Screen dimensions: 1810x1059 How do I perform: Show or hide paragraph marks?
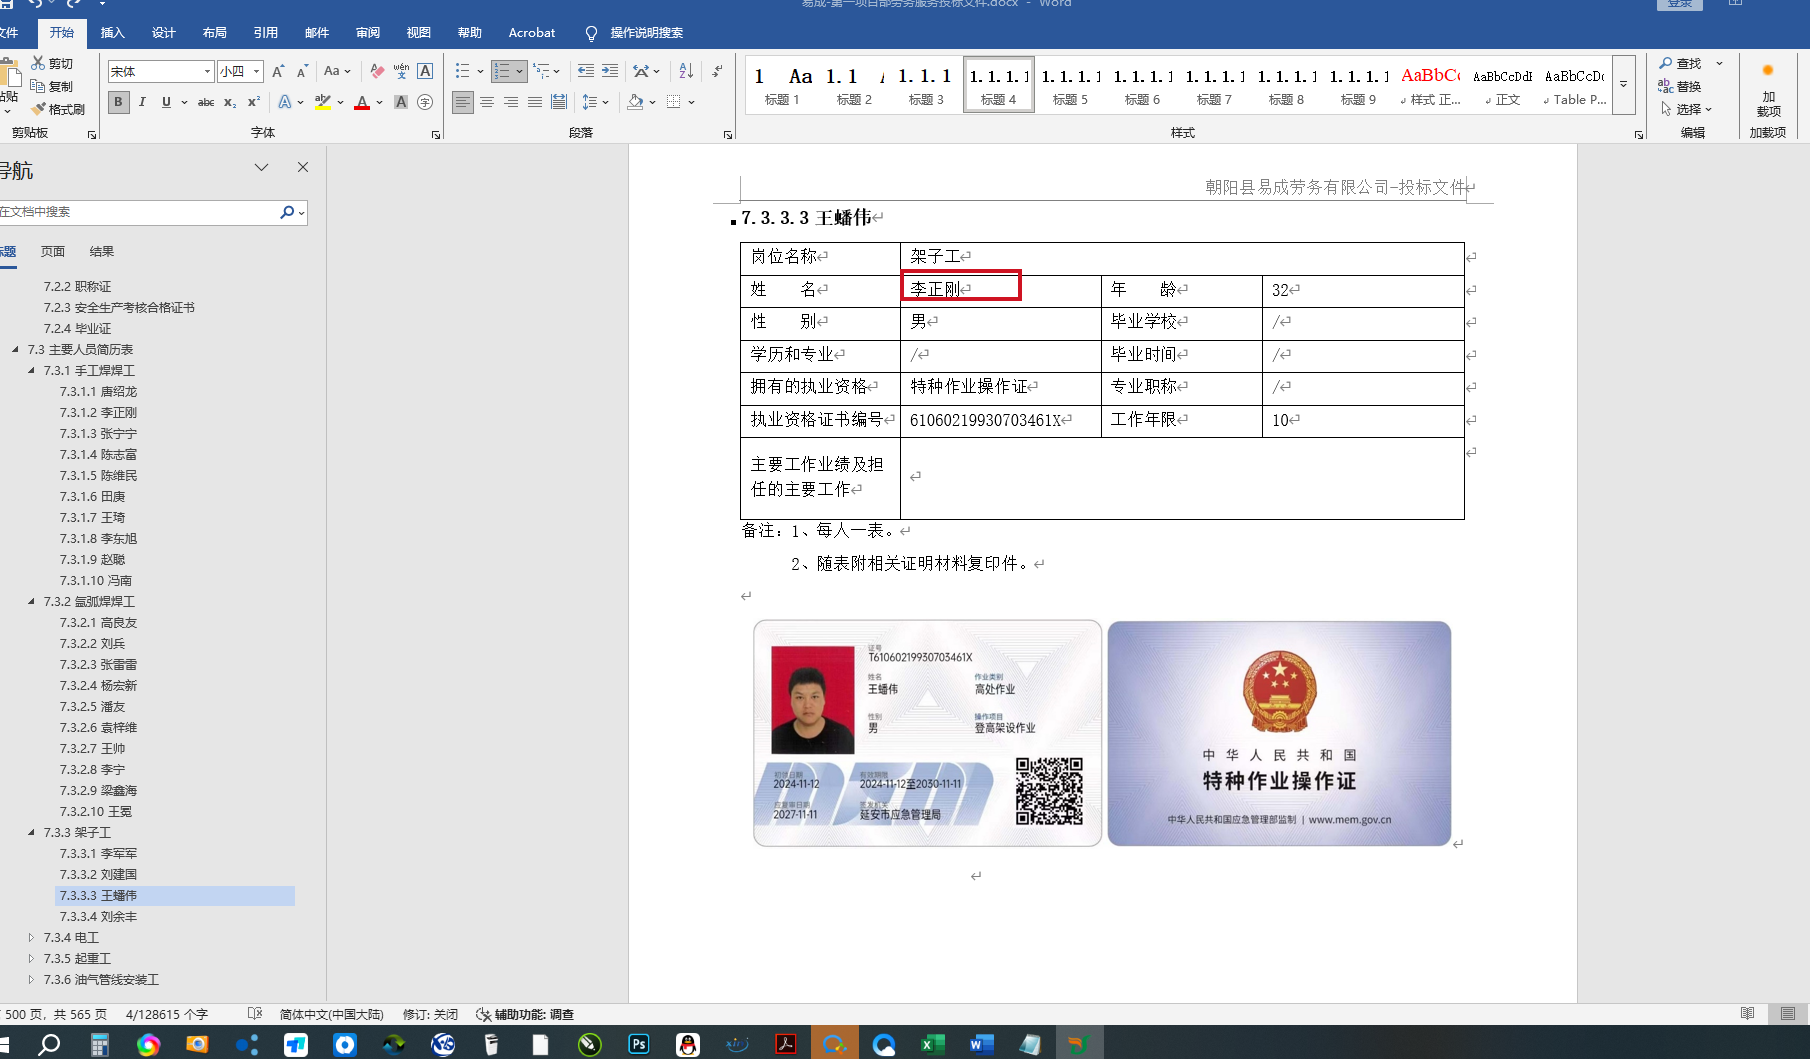717,71
